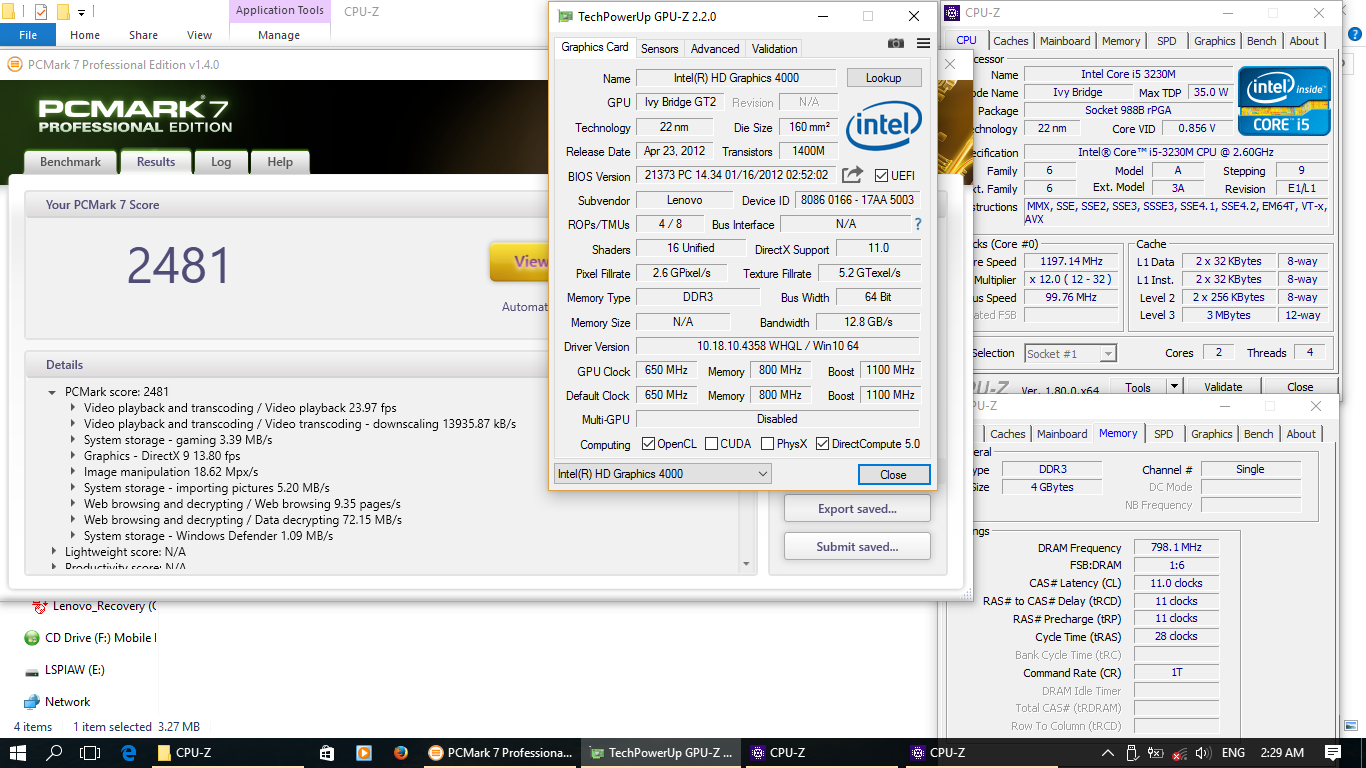Click the Validate button in CPU-Z
This screenshot has height=768, width=1366.
1223,387
